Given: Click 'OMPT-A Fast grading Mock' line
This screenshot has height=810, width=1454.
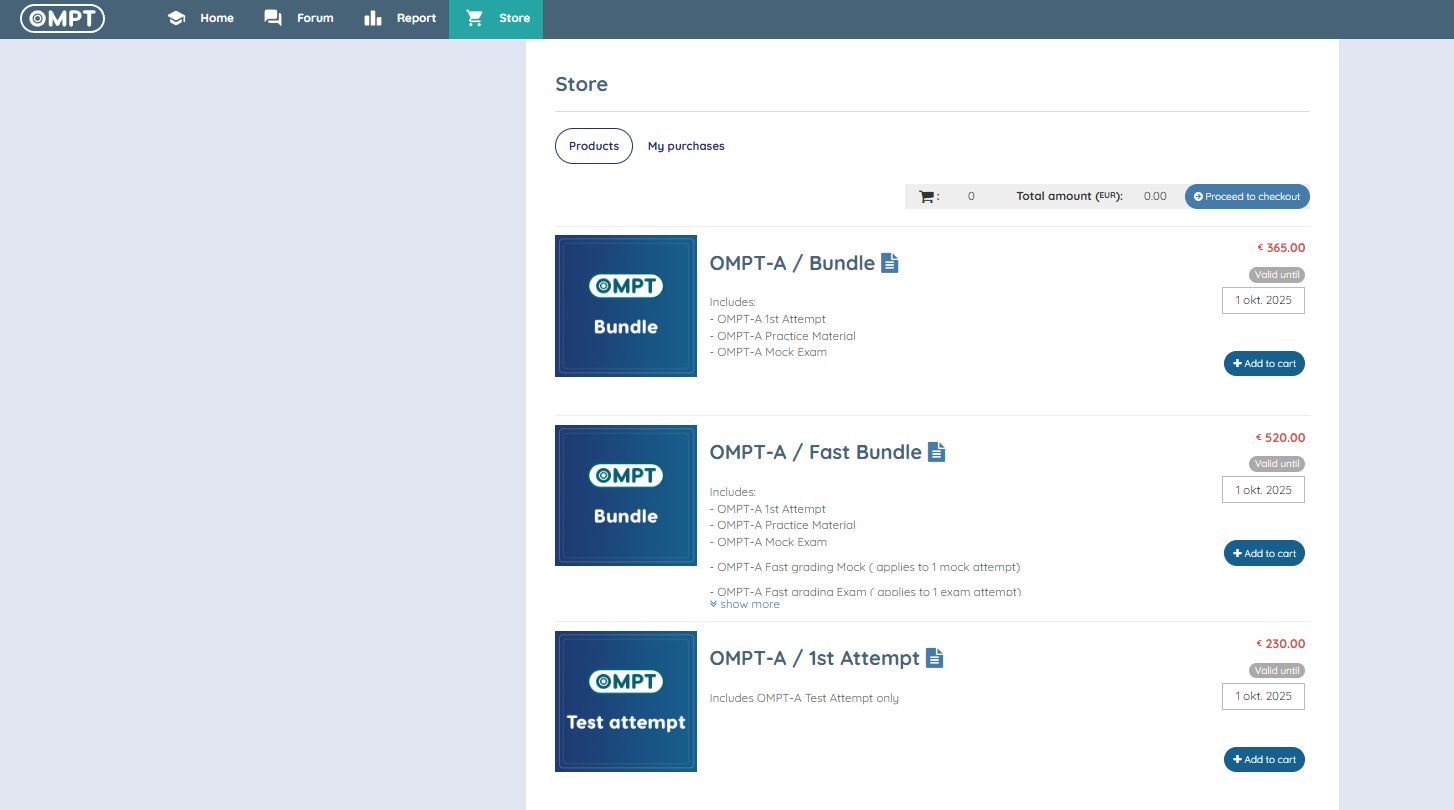Looking at the screenshot, I should [x=865, y=567].
